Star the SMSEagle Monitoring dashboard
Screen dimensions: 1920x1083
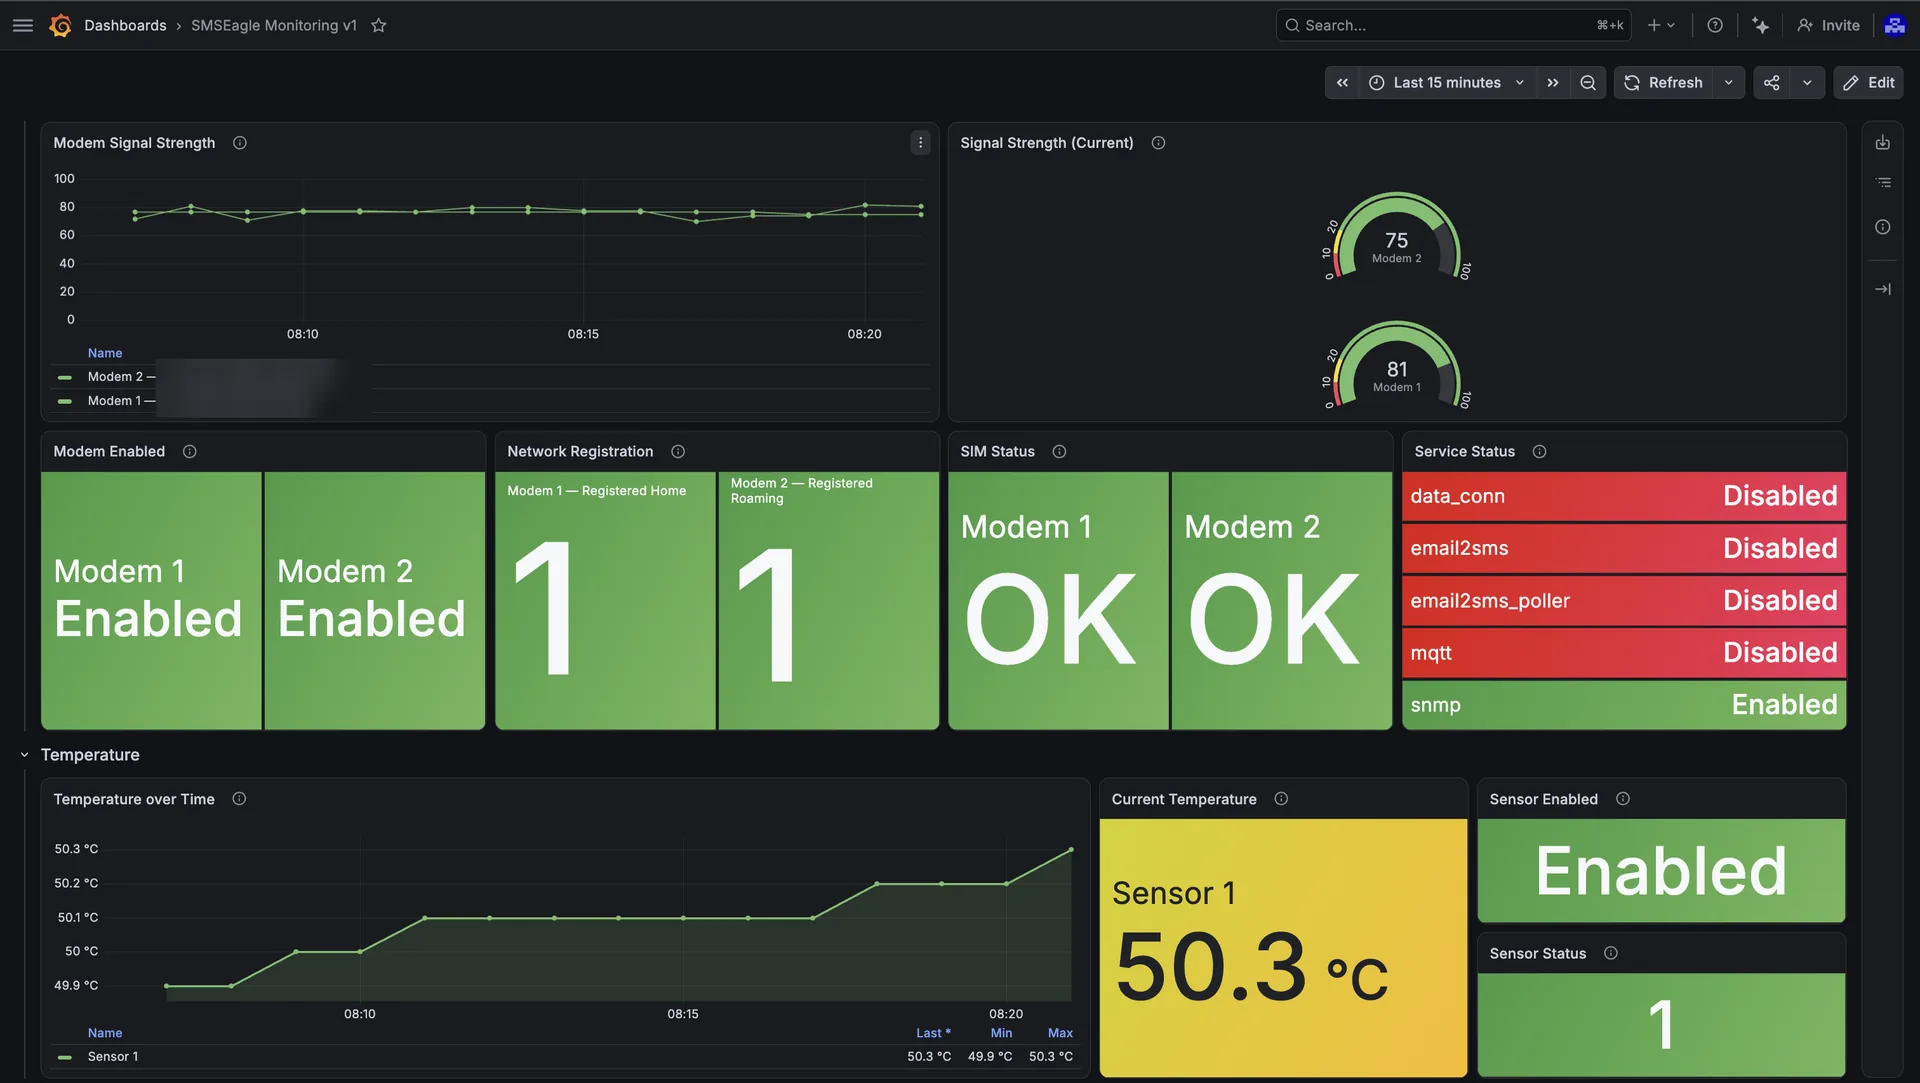378,25
